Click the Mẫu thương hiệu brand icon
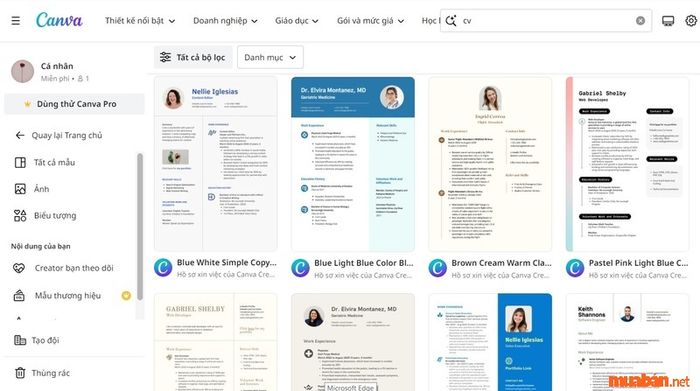700x391 pixels. tap(19, 295)
